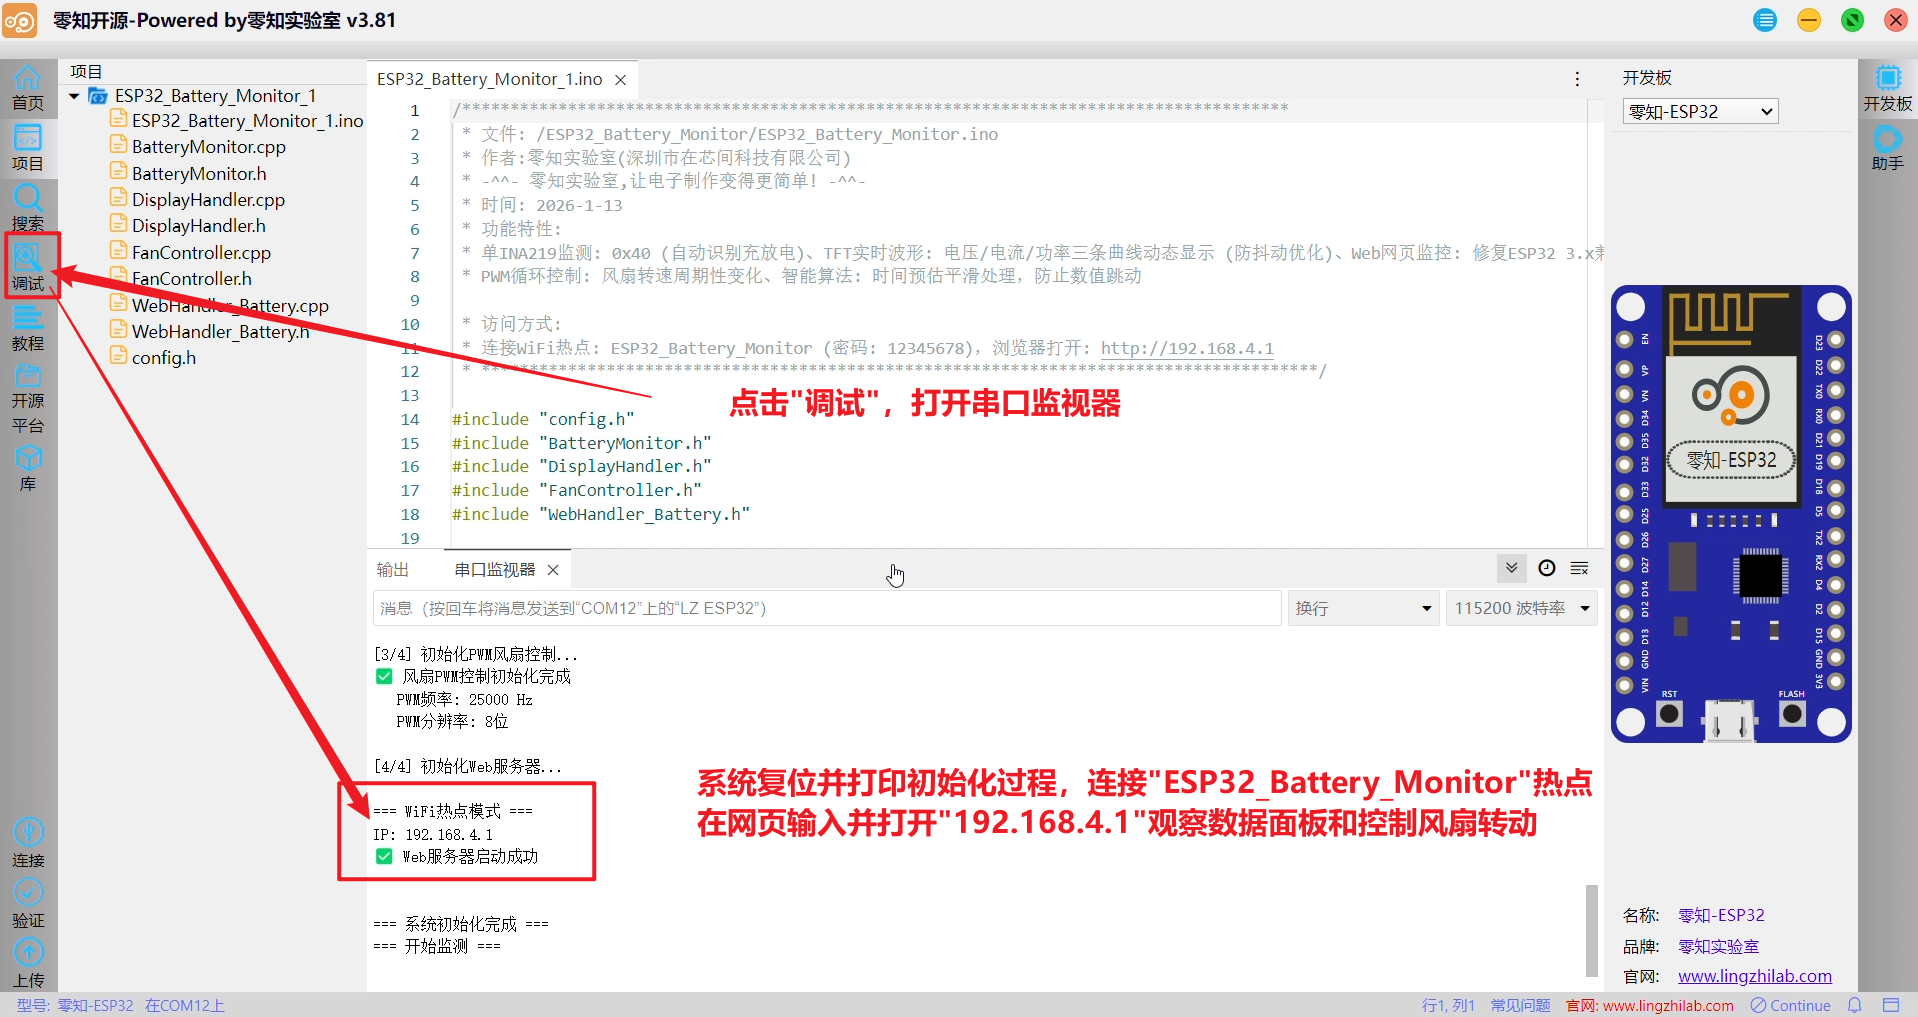The height and width of the screenshot is (1017, 1918).
Task: Click the 零知实验室 brand link
Action: (x=1718, y=946)
